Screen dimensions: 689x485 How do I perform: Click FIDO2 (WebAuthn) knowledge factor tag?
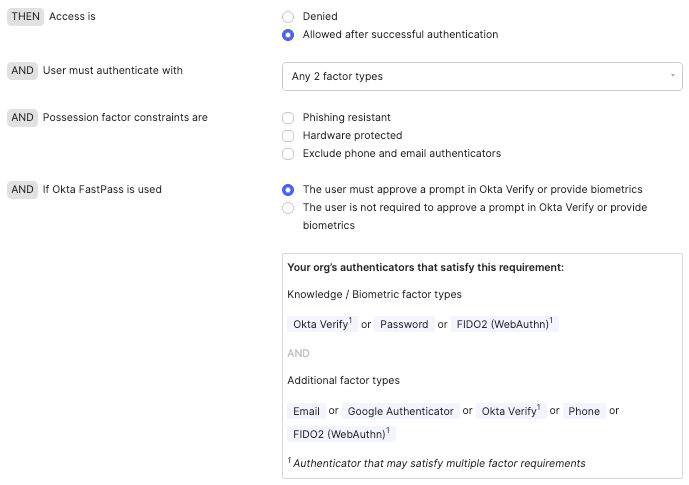(x=504, y=324)
